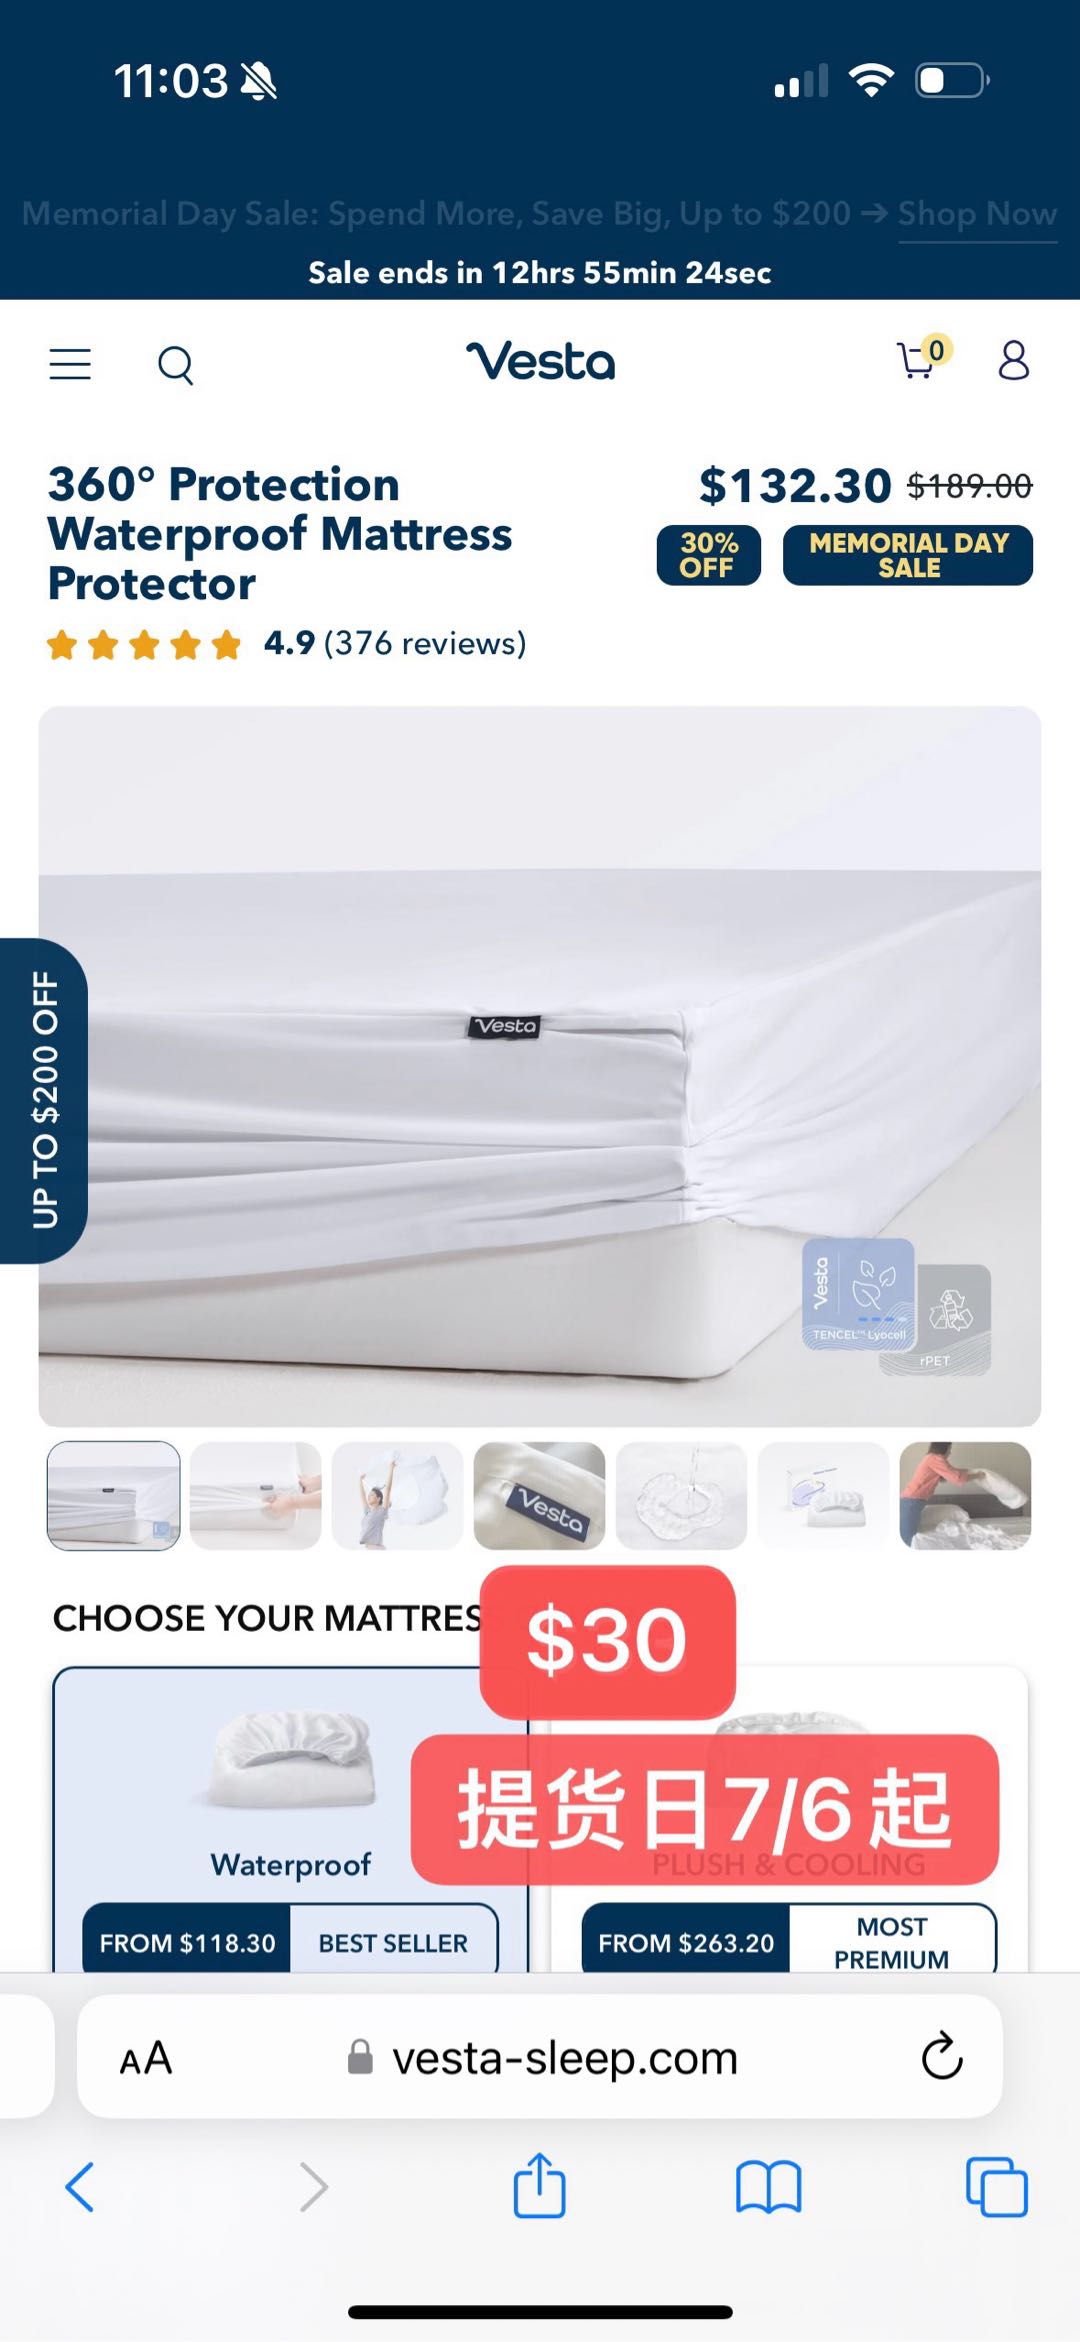Open Safari bookmarks
Image resolution: width=1080 pixels, height=2342 pixels.
[768, 2188]
